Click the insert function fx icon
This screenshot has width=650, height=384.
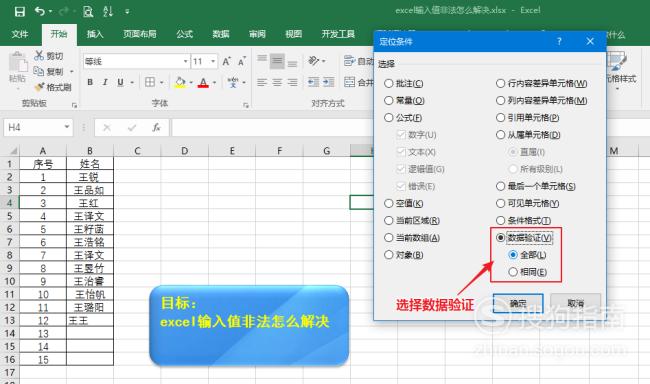156,128
